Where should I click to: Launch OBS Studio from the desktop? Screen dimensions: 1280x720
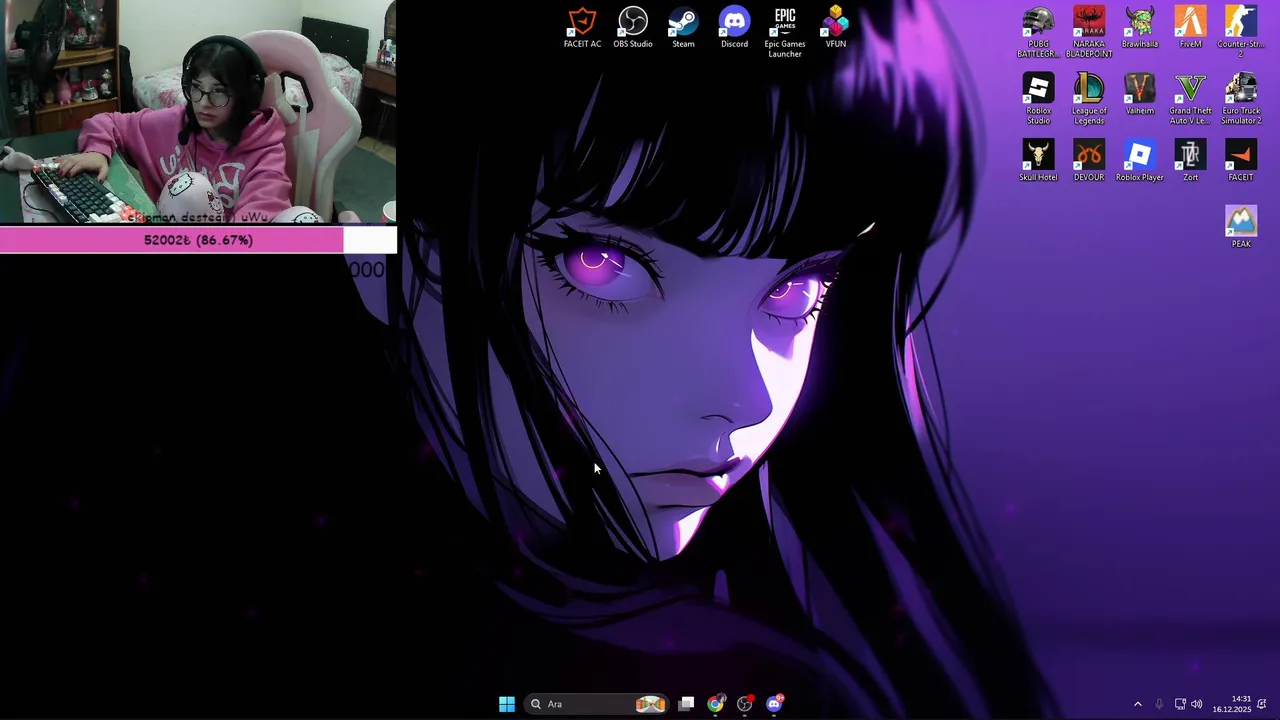633,28
